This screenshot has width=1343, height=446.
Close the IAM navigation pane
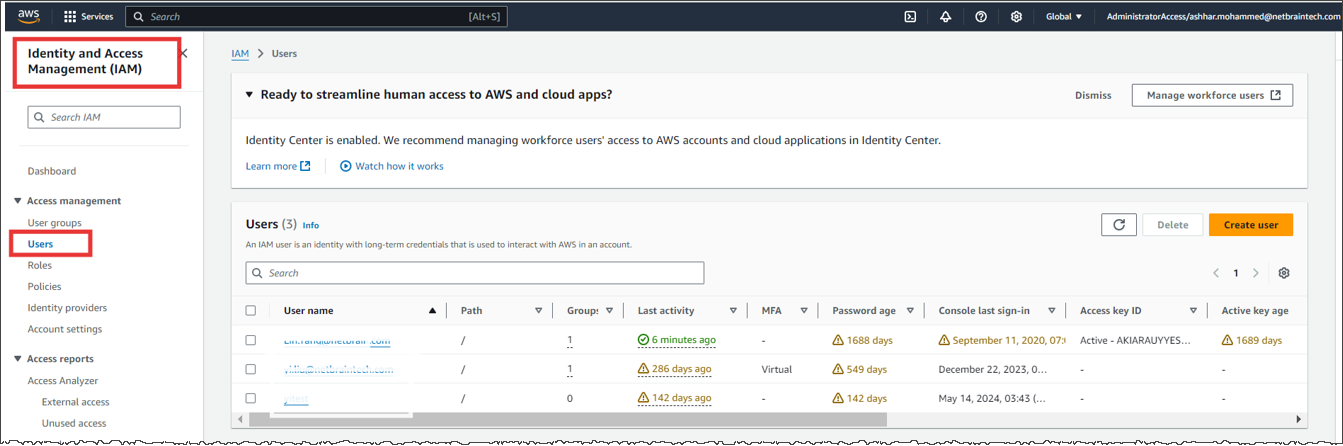coord(184,53)
